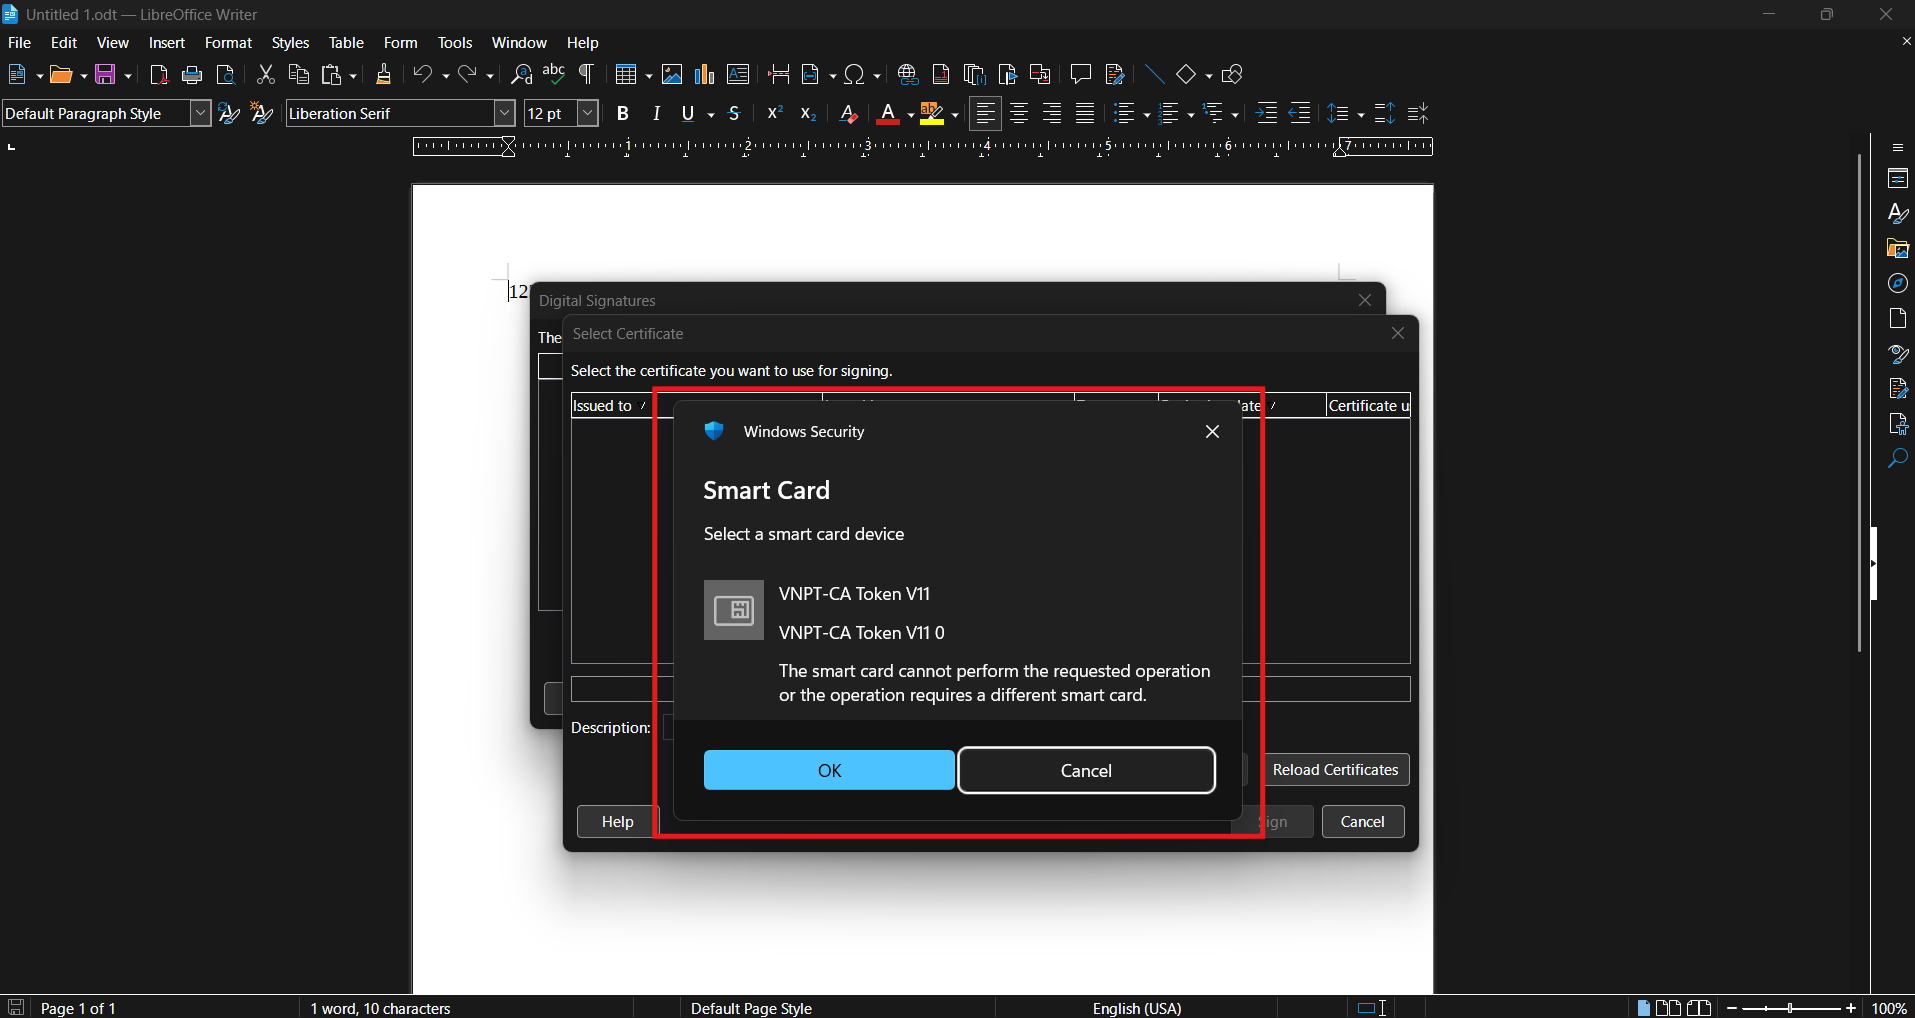Insert a hyperlink icon

[908, 75]
